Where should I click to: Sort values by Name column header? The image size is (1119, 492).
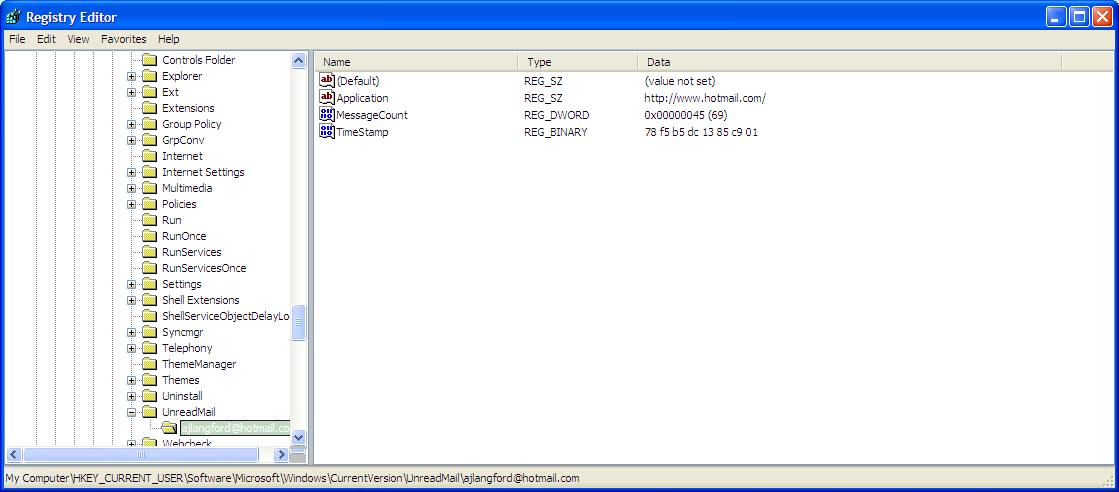(416, 62)
